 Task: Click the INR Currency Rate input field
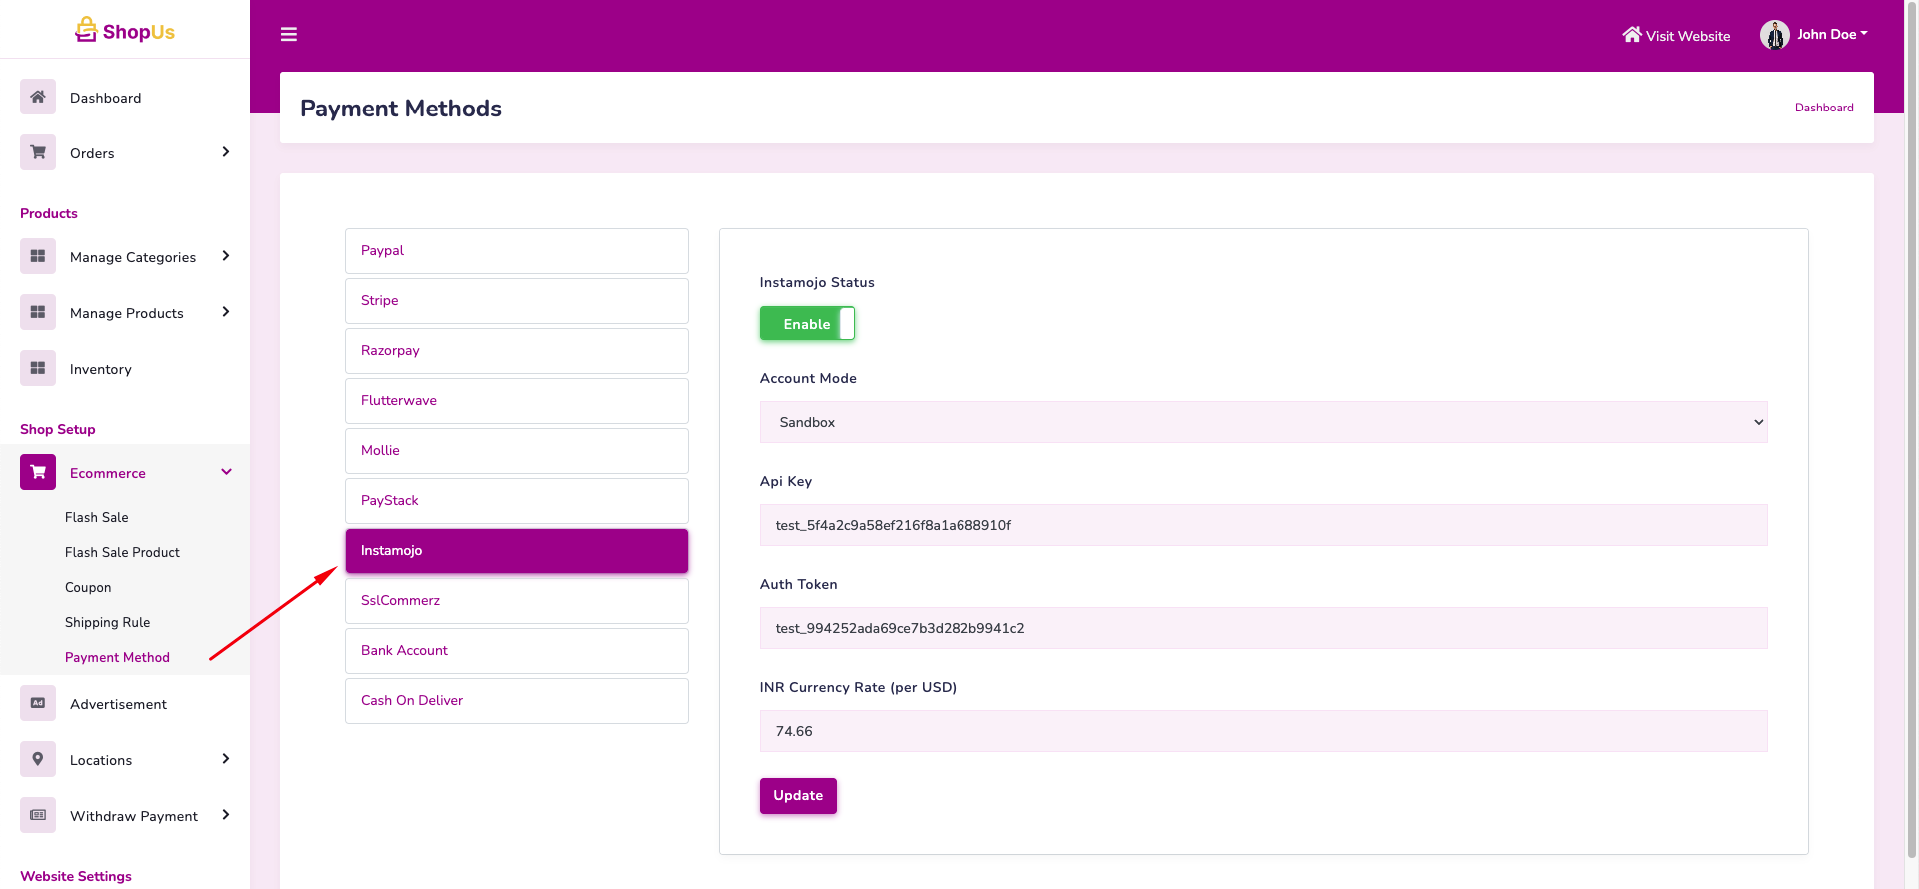(1262, 731)
